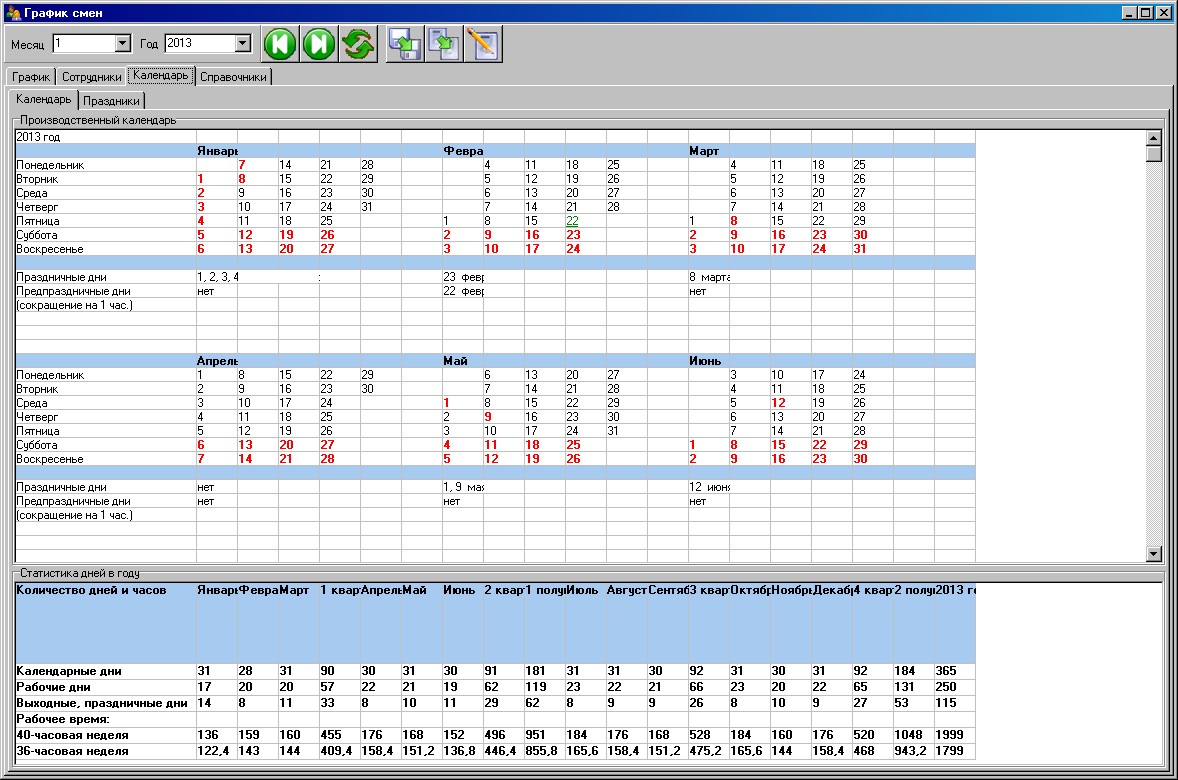This screenshot has height=780, width=1178.
Task: Click the График смен title bar icon
Action: (13, 13)
